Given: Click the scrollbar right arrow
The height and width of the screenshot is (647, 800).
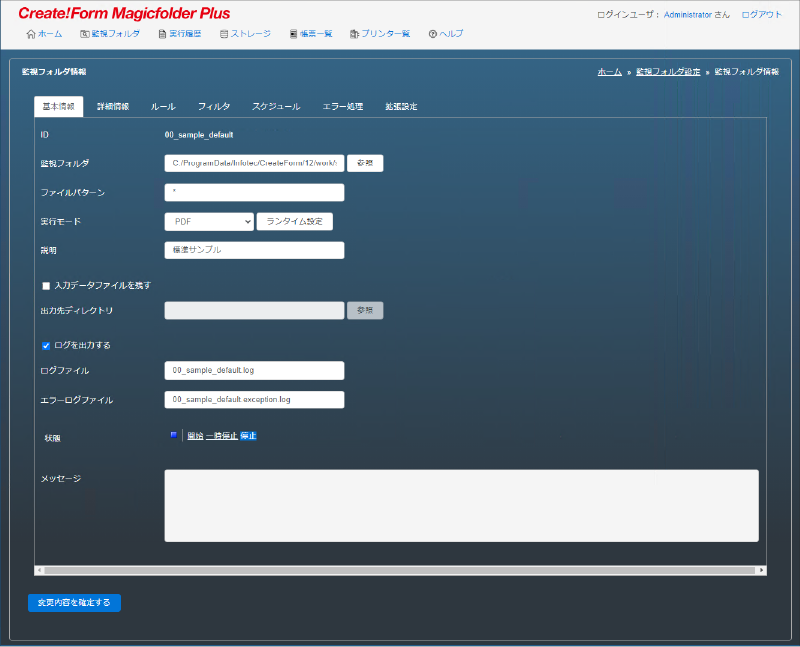Looking at the screenshot, I should pyautogui.click(x=761, y=570).
